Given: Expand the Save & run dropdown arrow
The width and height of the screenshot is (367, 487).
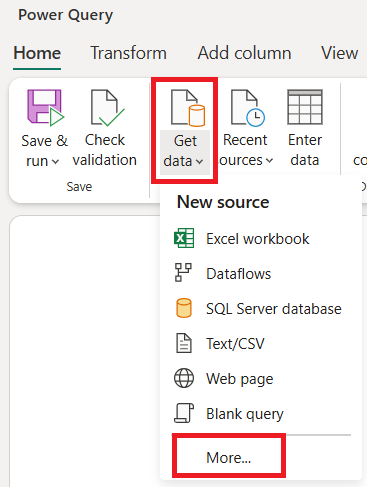Looking at the screenshot, I should (56, 162).
